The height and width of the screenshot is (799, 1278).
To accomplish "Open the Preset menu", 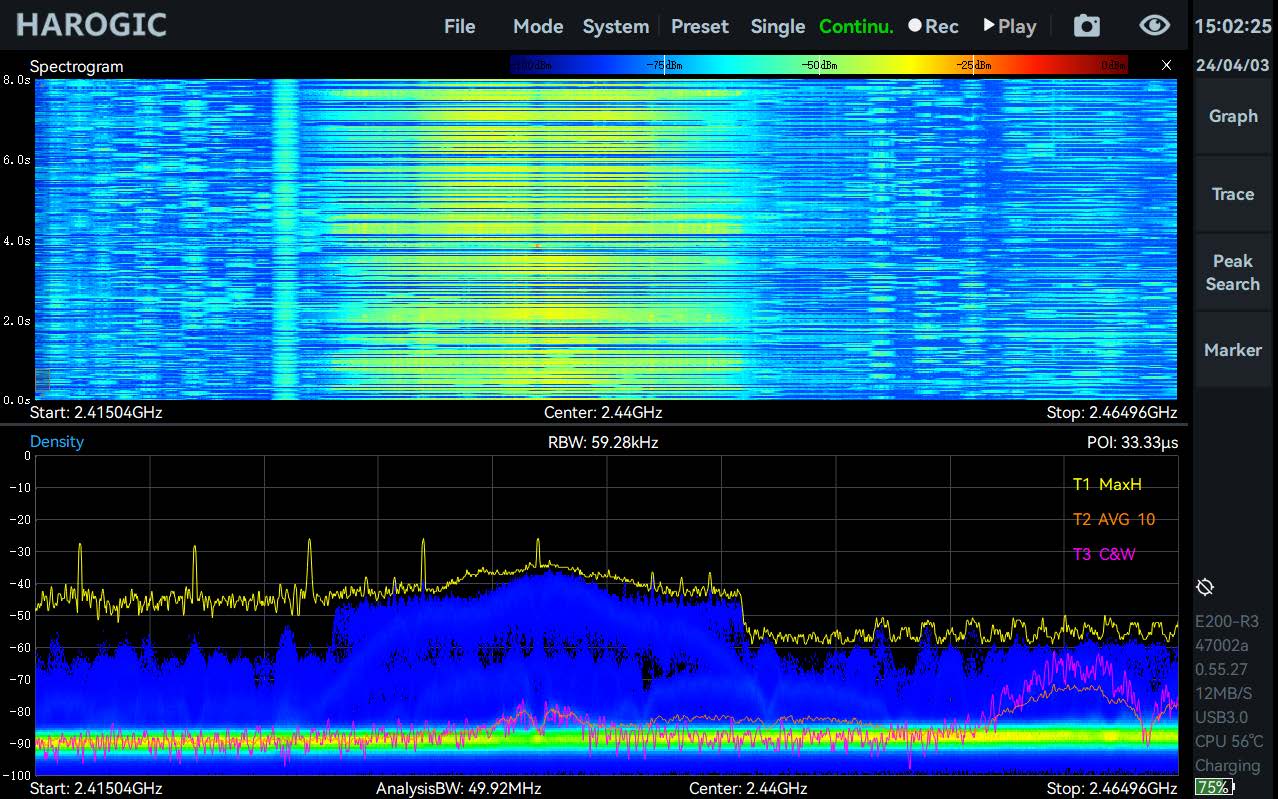I will (699, 26).
